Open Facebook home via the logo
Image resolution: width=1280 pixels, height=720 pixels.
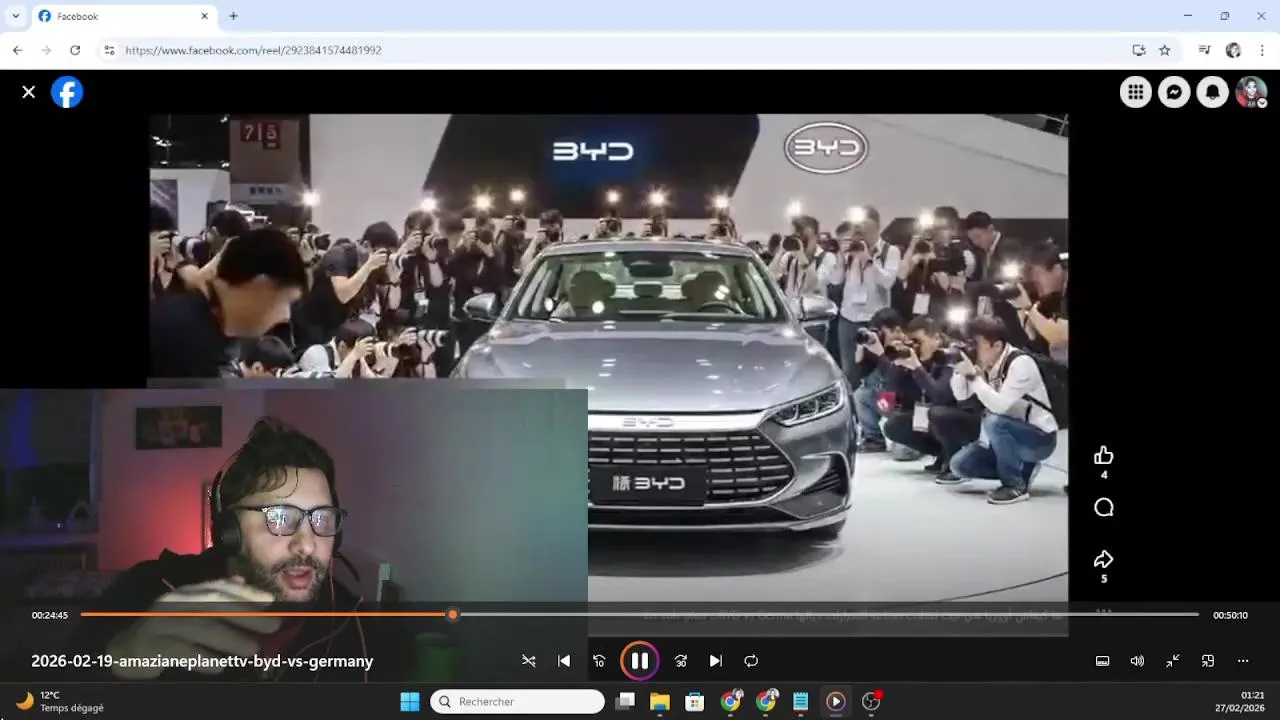tap(67, 92)
